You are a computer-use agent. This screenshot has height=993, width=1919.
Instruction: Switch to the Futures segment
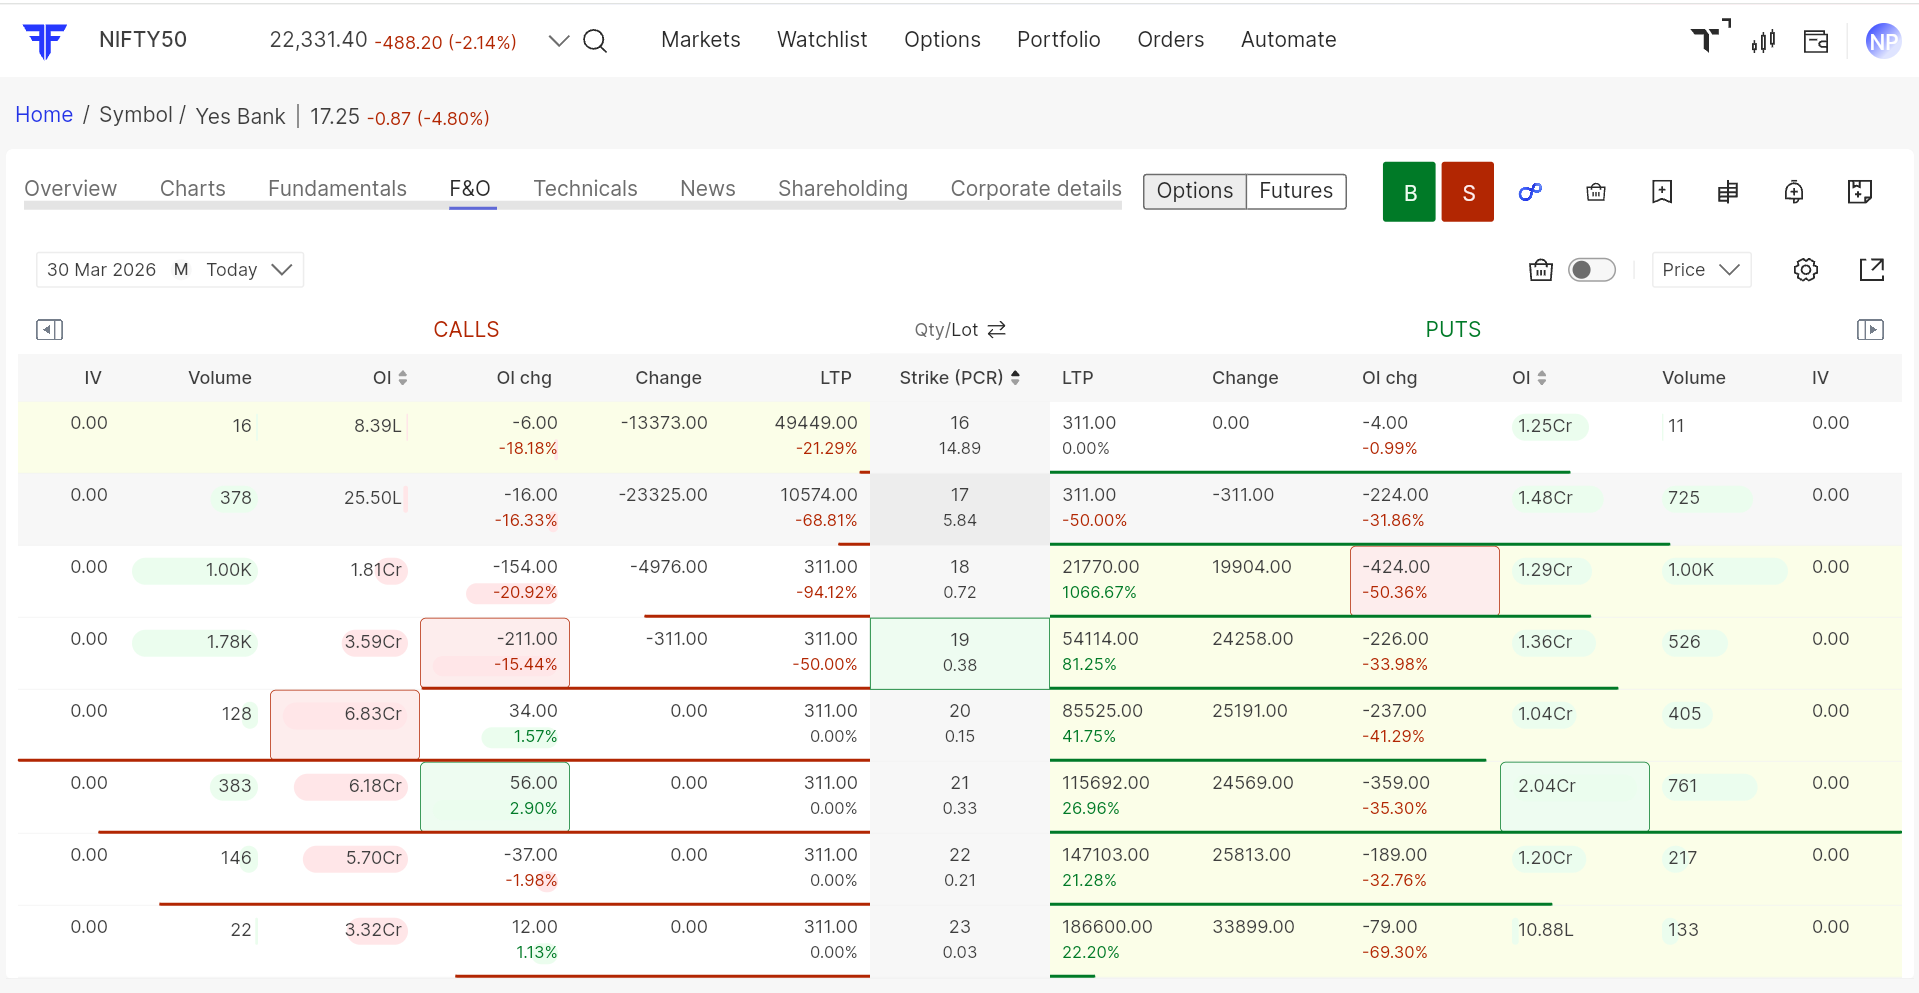point(1295,191)
